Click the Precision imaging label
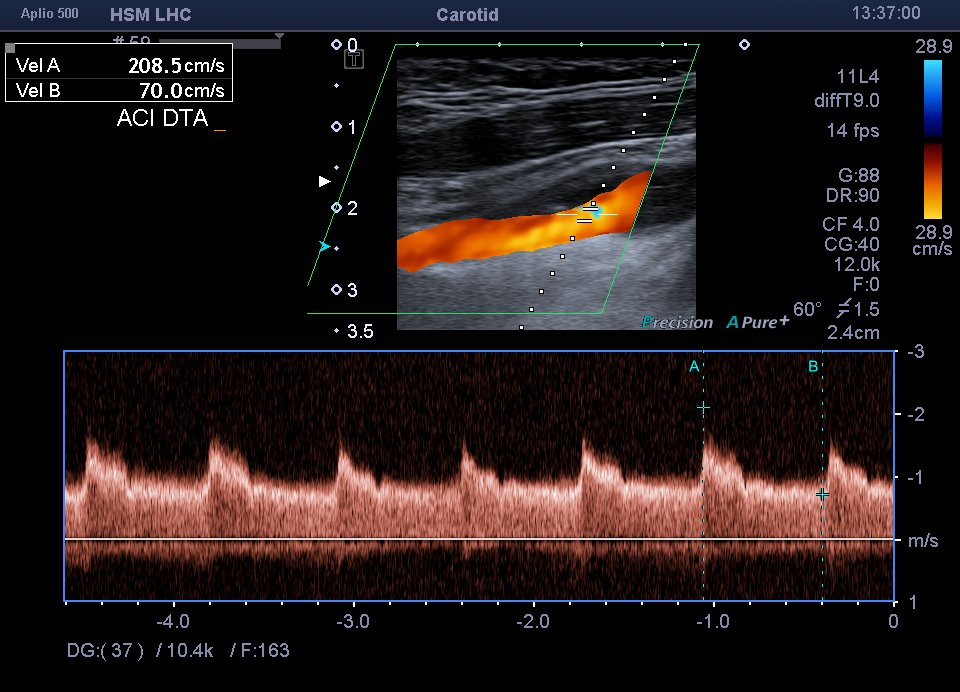The width and height of the screenshot is (960, 692). coord(677,322)
